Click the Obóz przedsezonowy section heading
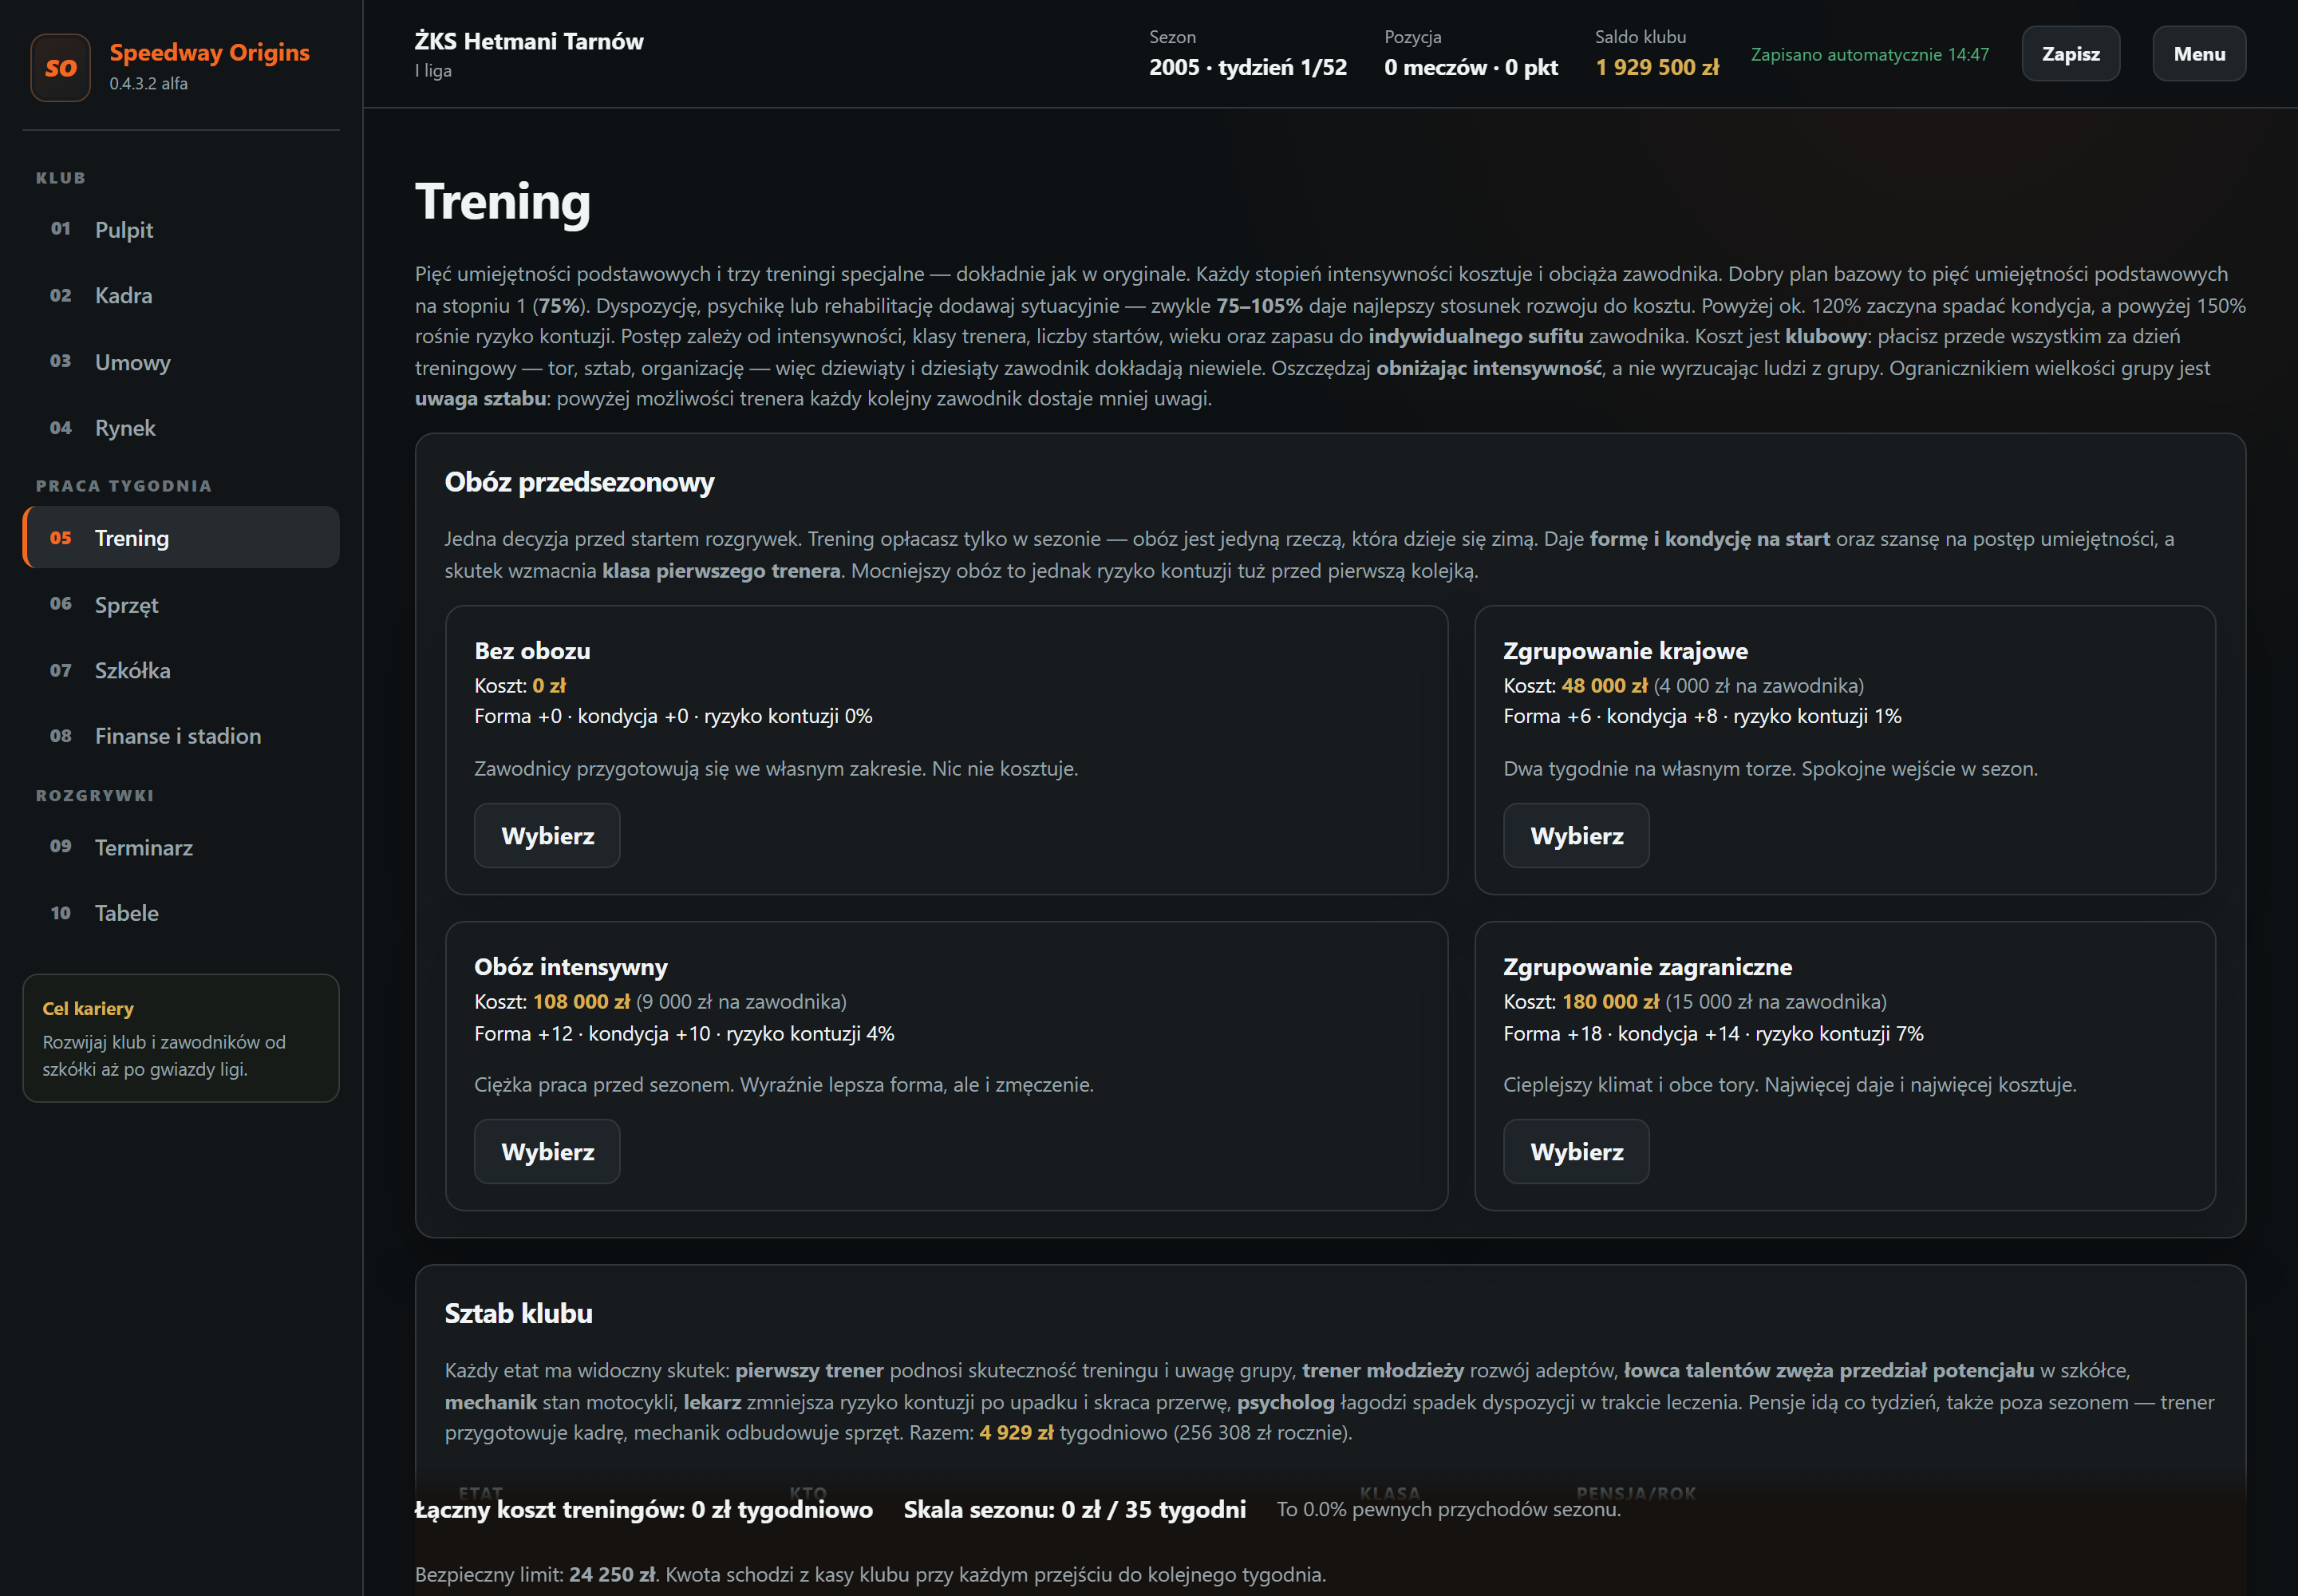 (x=579, y=483)
